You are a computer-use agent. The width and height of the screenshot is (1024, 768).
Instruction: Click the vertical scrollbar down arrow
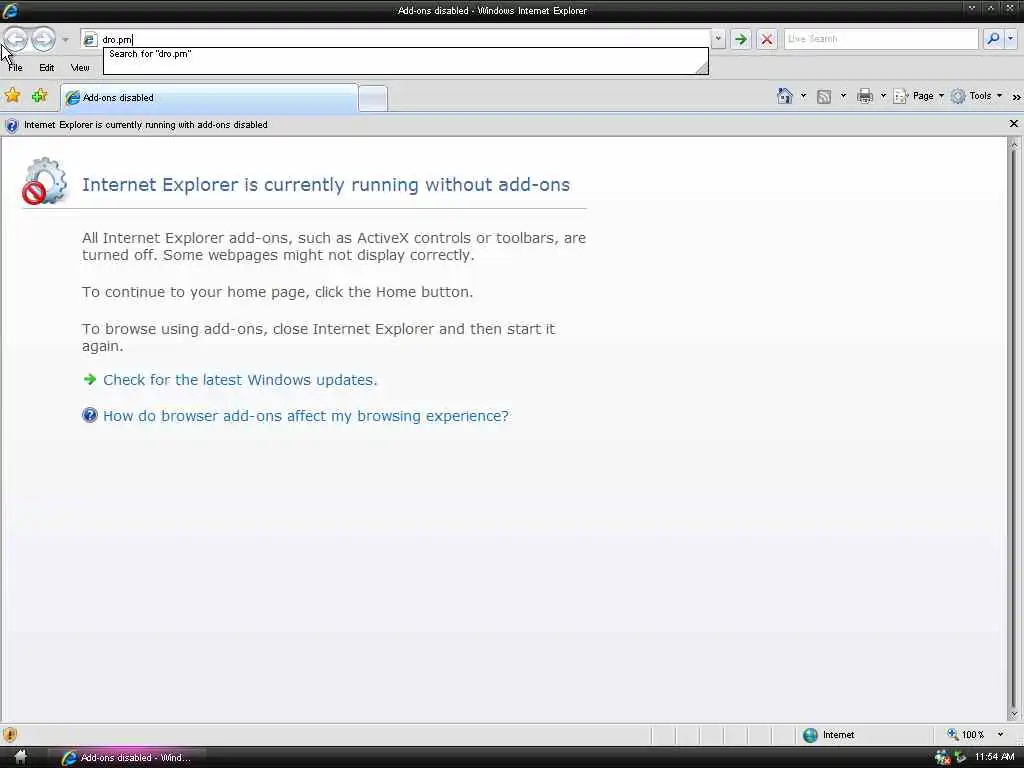tap(1014, 714)
